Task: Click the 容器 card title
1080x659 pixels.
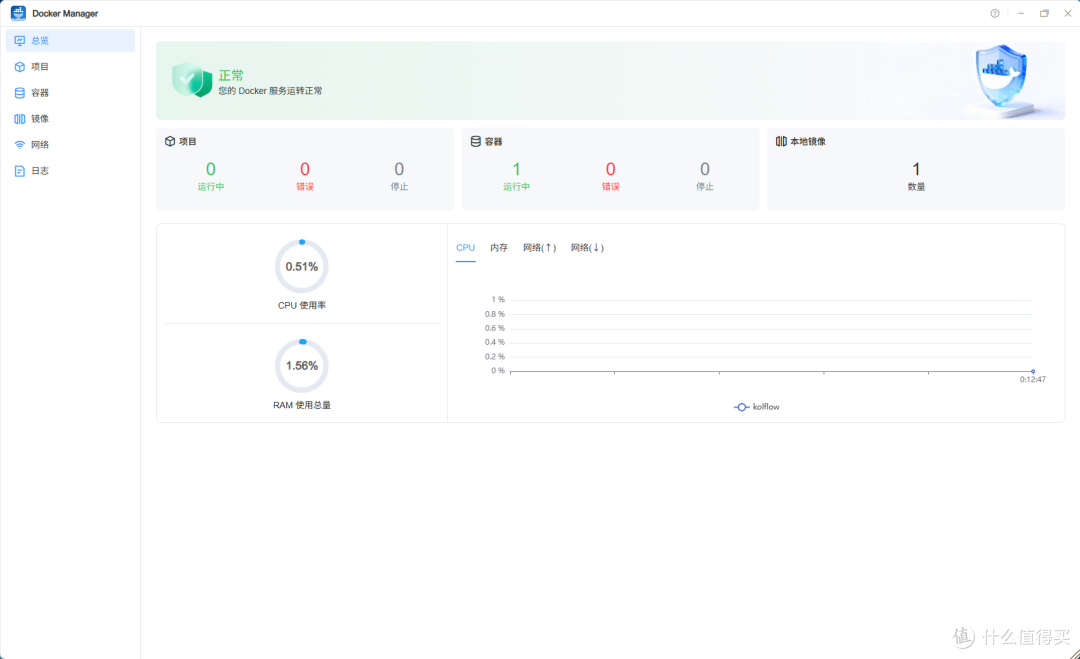Action: (x=493, y=141)
